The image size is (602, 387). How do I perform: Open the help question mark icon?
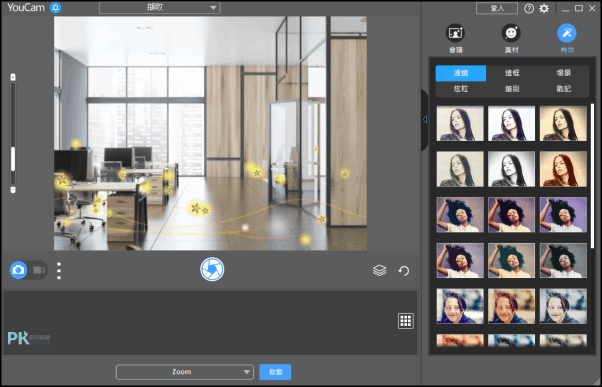[529, 8]
